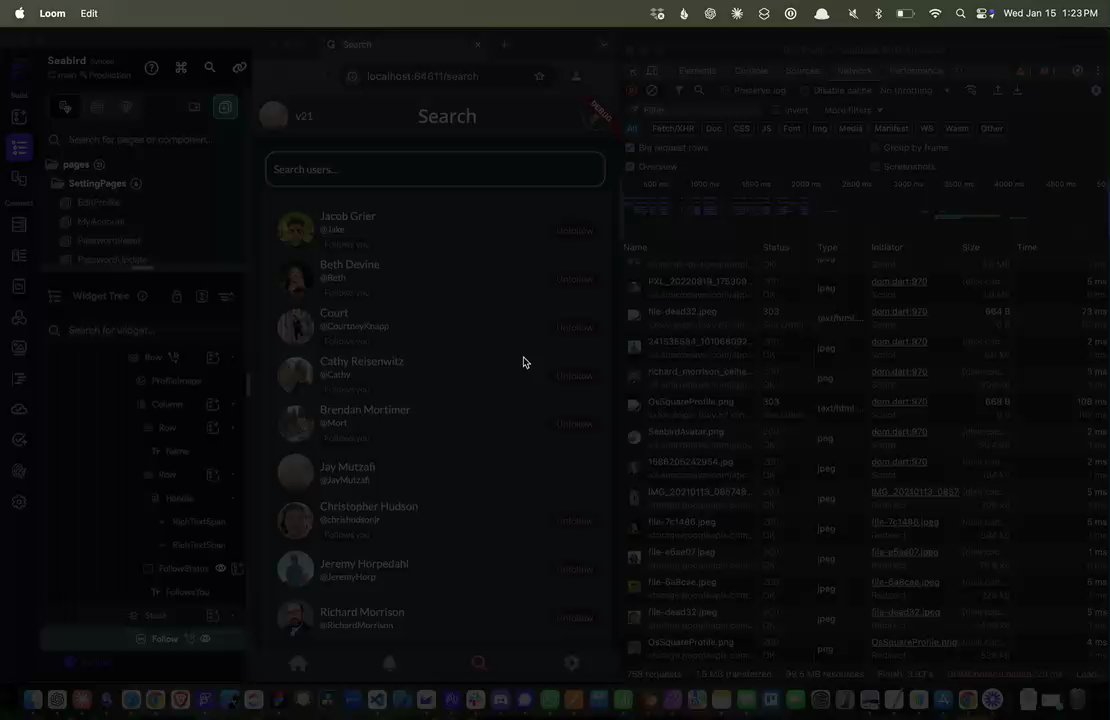The width and height of the screenshot is (1110, 720).
Task: Switch to the Console tab in DevTools
Action: point(751,71)
